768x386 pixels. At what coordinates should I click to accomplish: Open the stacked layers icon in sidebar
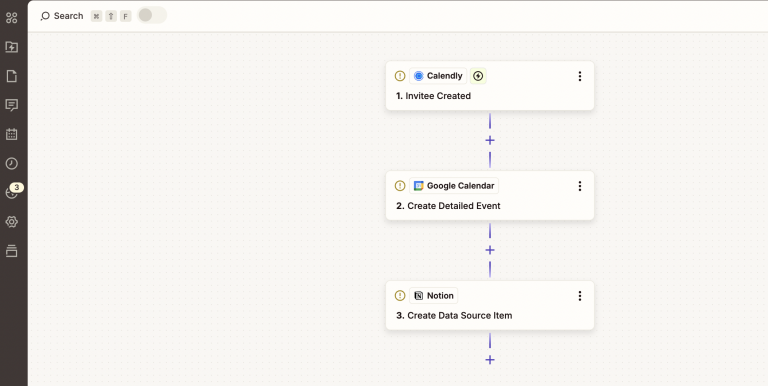(x=11, y=251)
